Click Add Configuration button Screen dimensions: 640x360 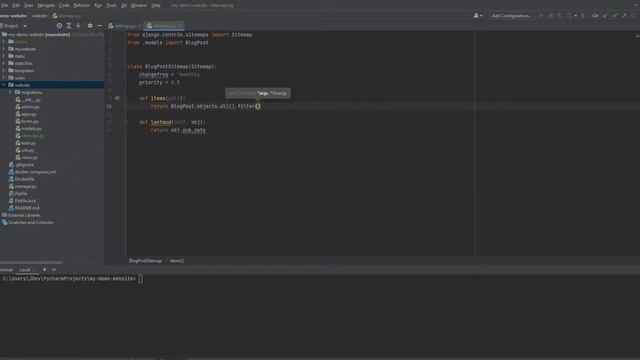click(x=511, y=16)
